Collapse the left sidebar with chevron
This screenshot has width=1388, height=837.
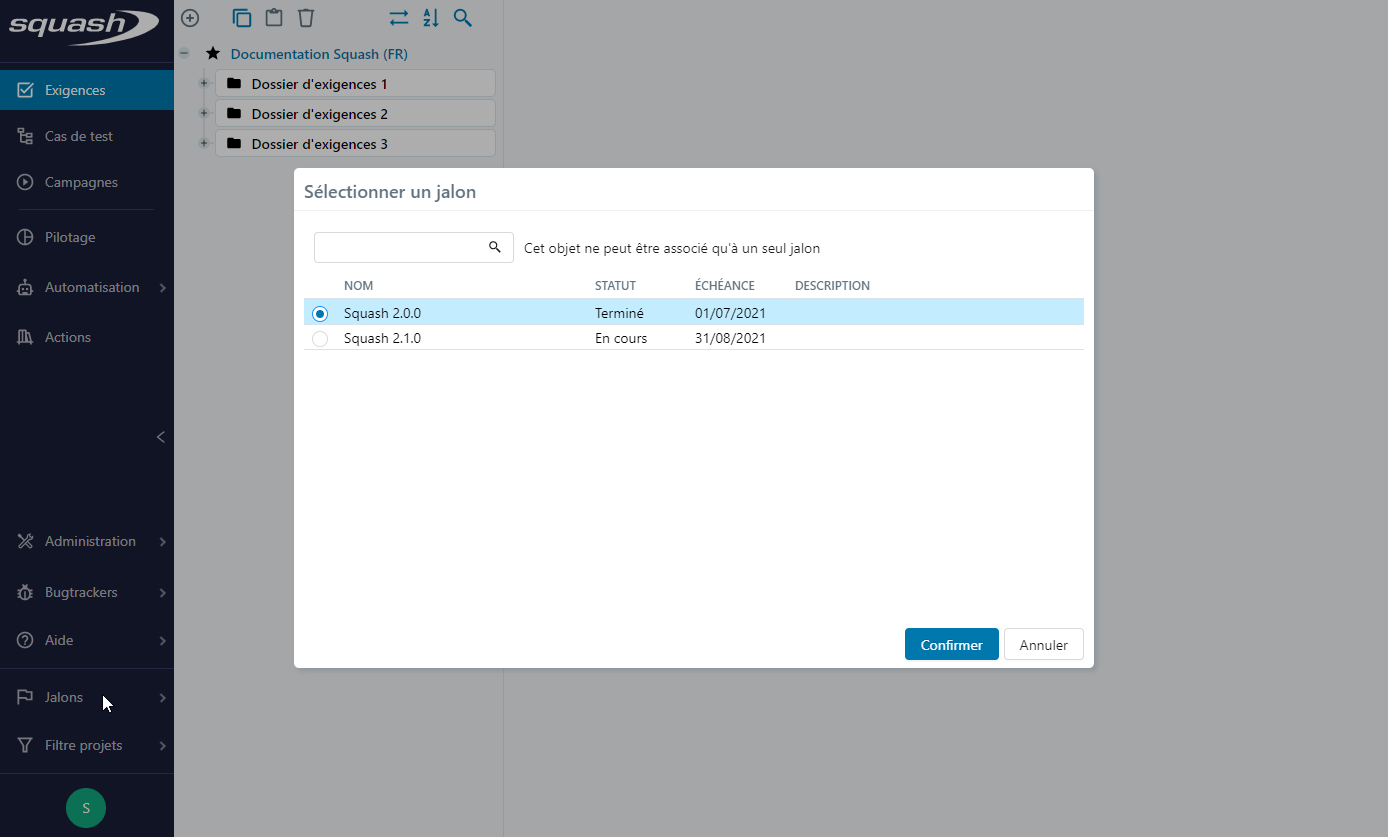tap(161, 437)
